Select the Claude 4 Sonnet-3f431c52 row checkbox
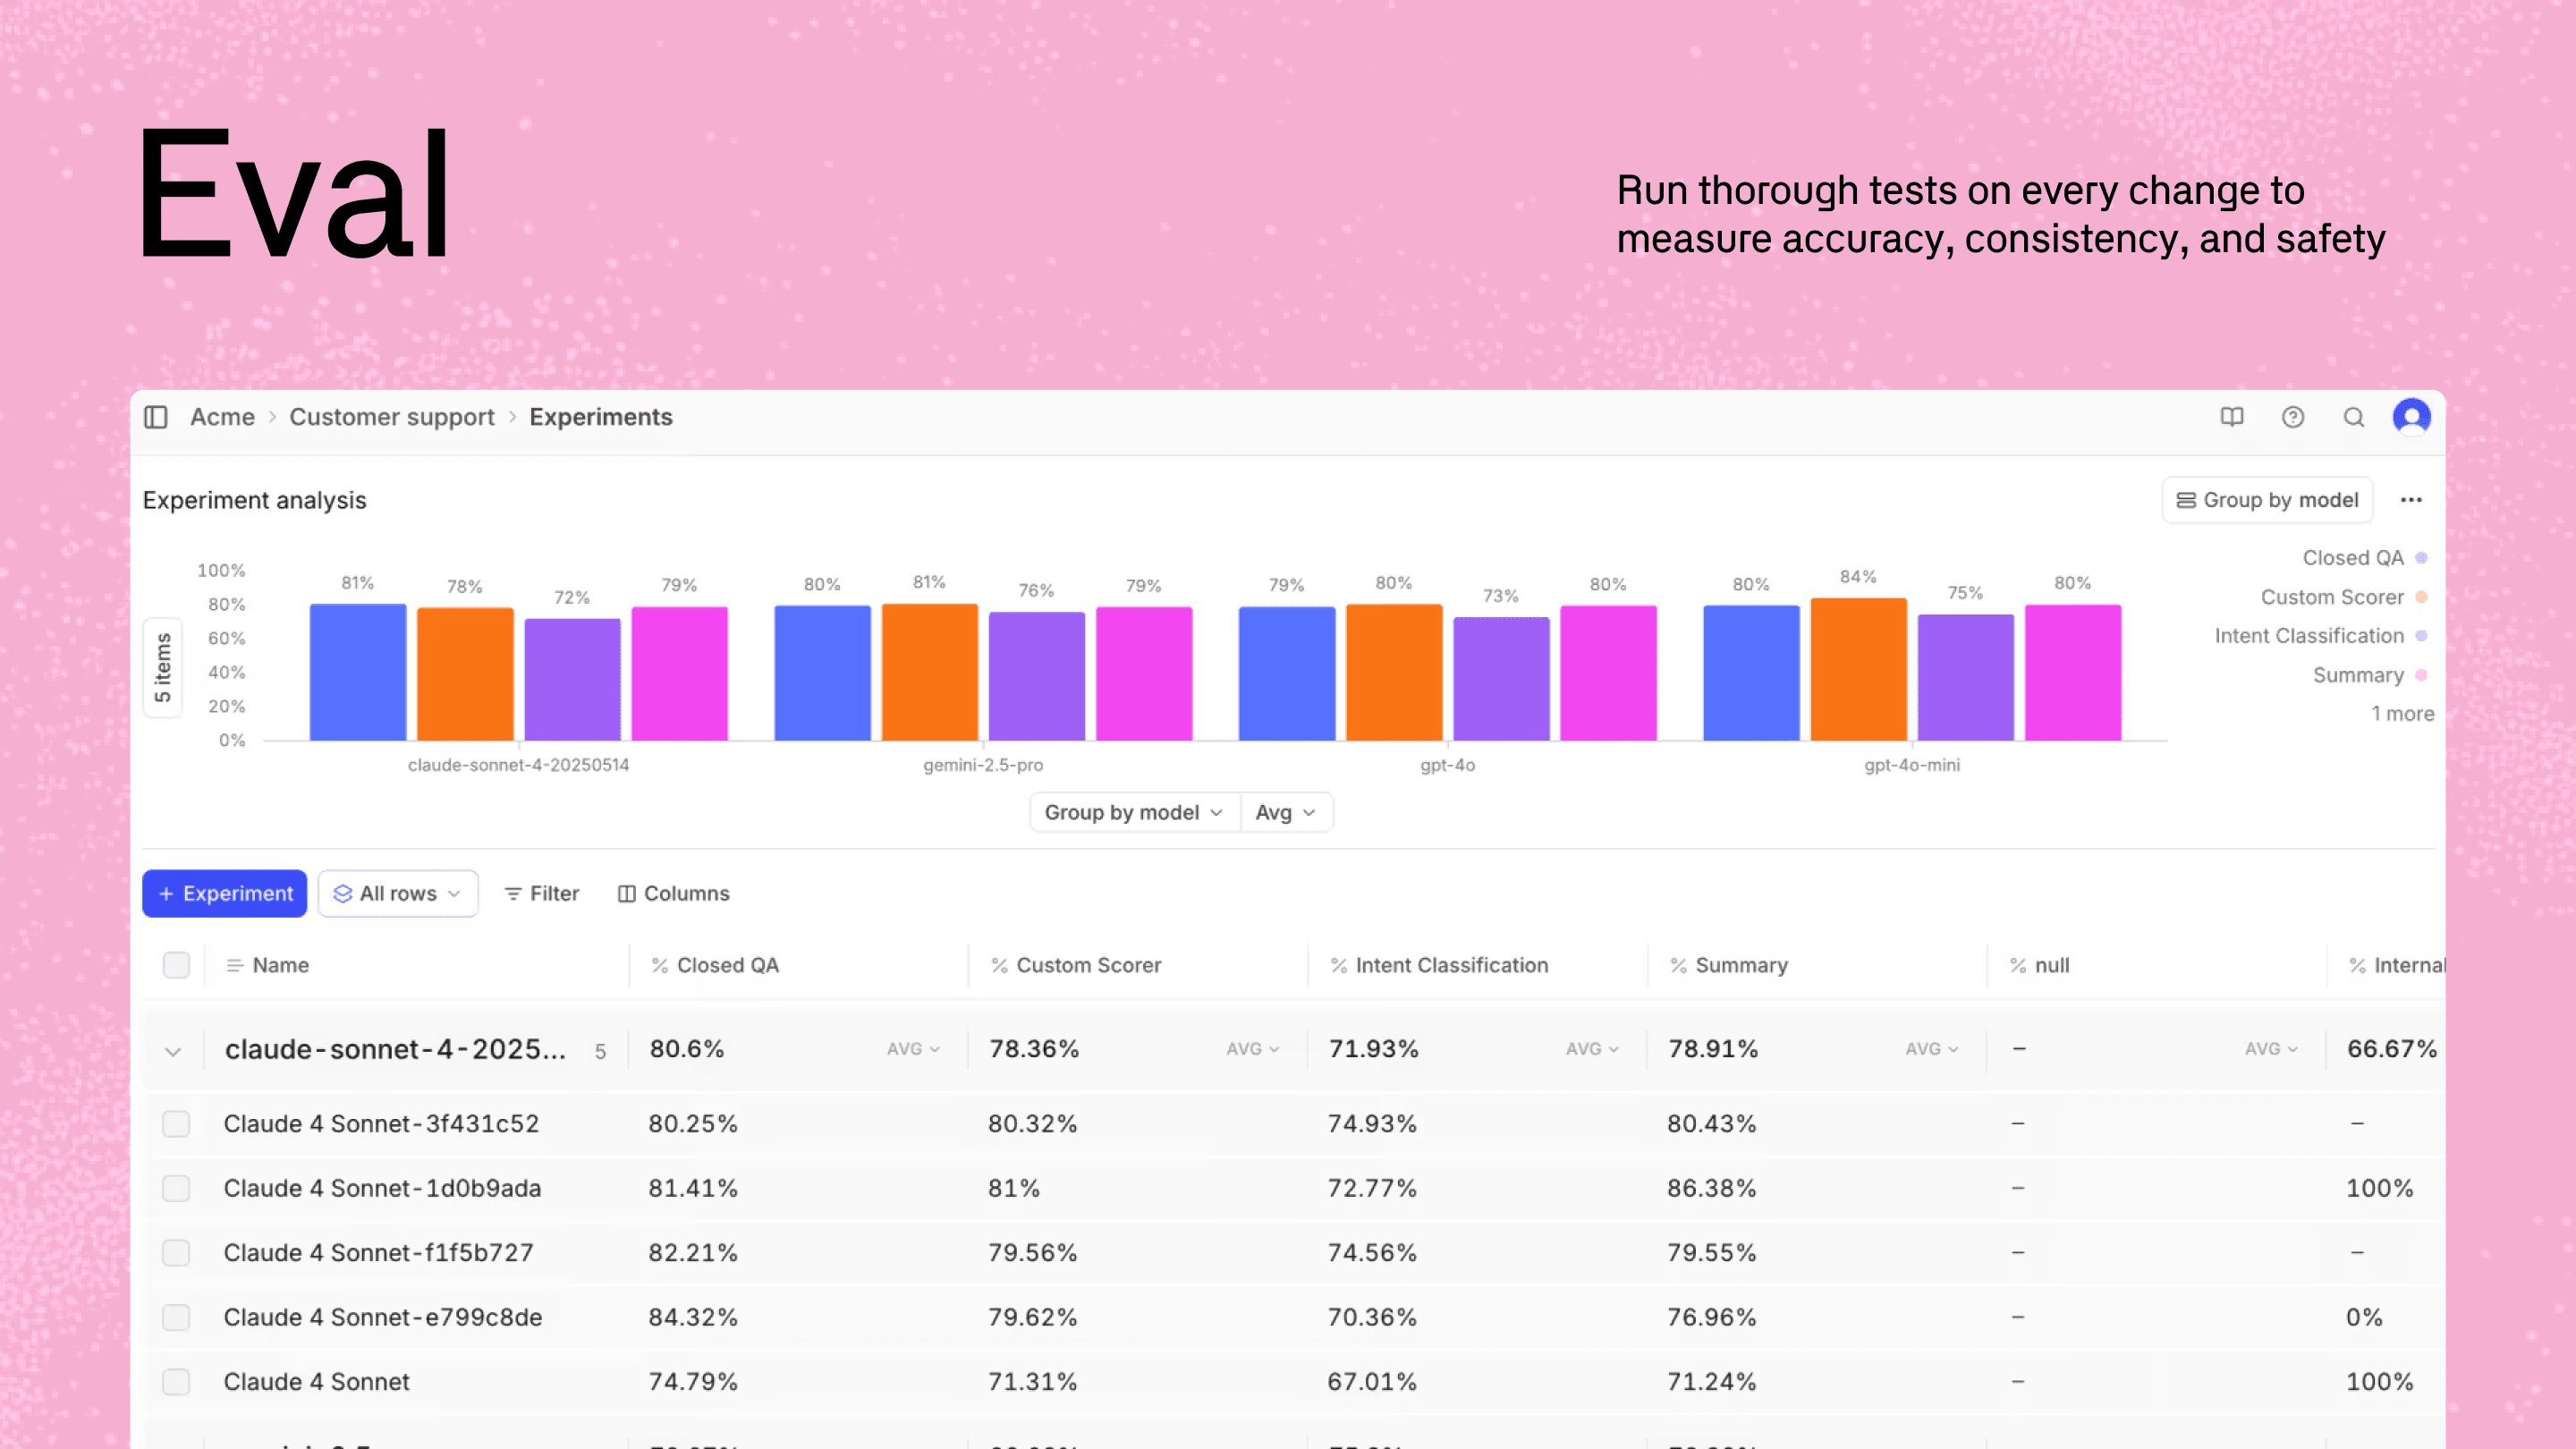2576x1449 pixels. 176,1124
